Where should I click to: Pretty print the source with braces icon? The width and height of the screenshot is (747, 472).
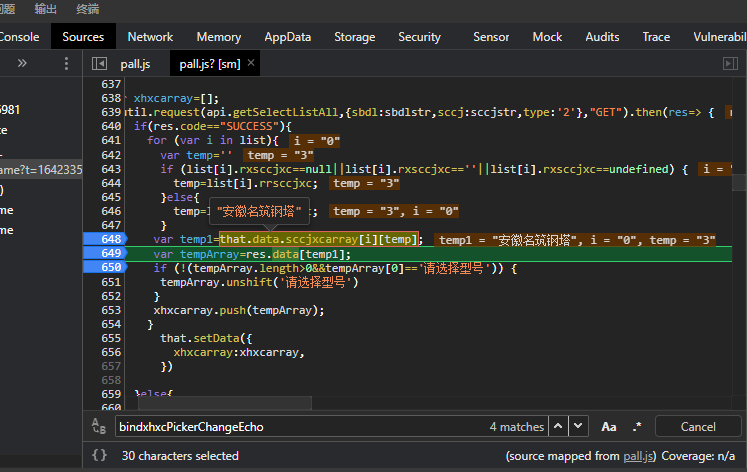(x=99, y=455)
